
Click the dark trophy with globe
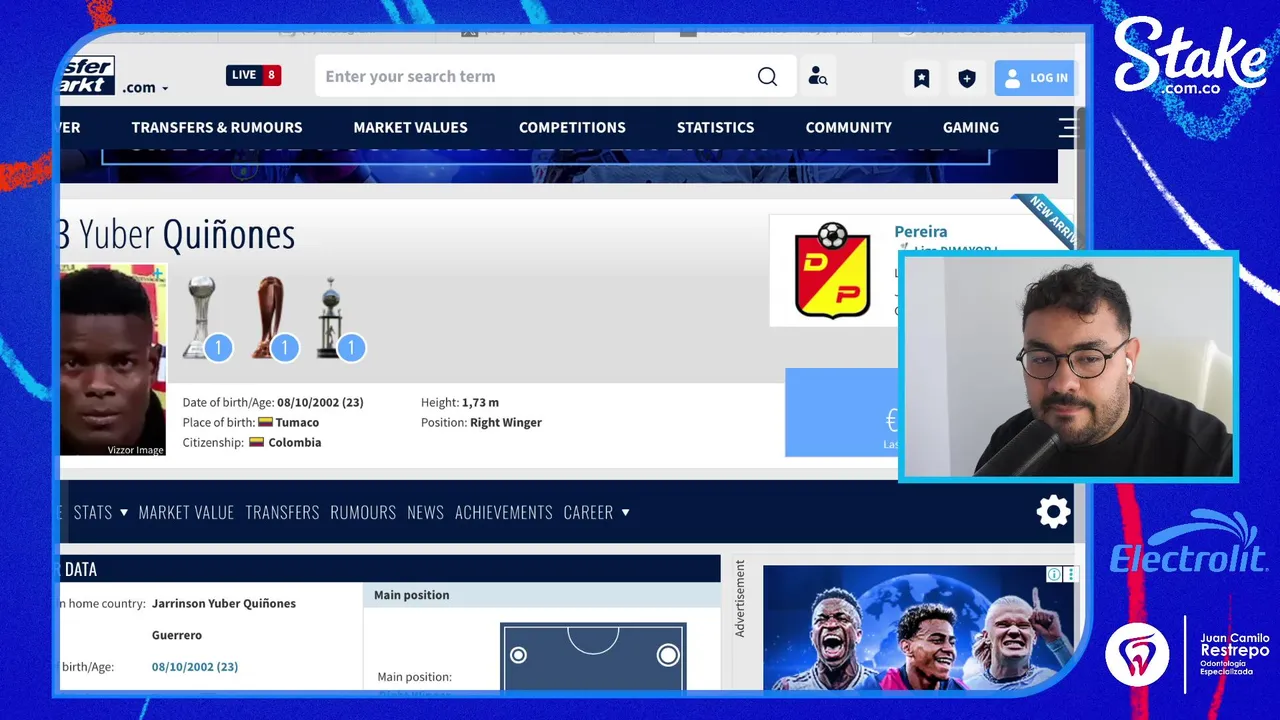click(330, 317)
